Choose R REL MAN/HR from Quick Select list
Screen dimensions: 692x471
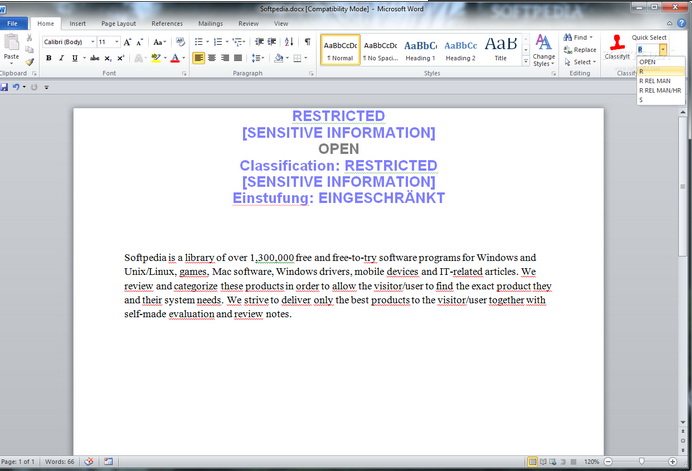click(x=661, y=90)
